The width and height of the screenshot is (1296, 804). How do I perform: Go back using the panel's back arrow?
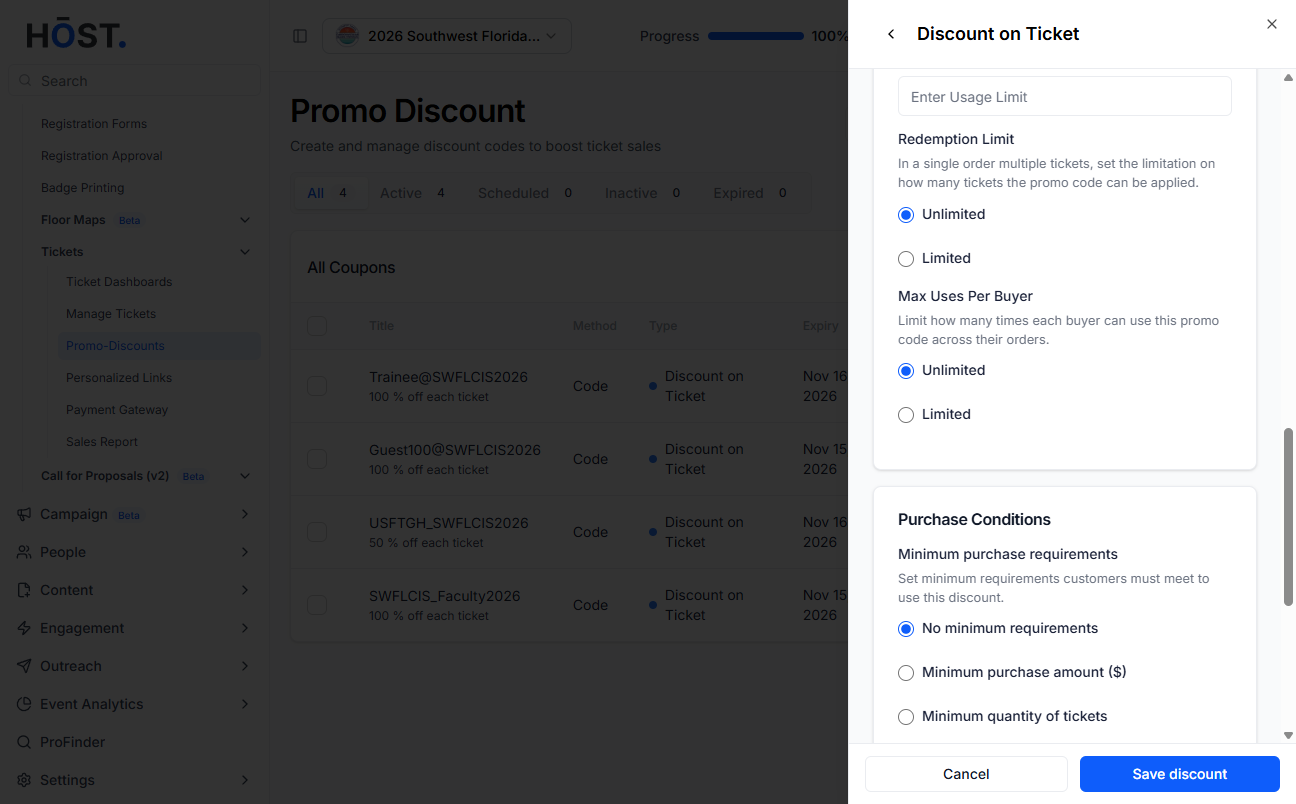coord(891,34)
